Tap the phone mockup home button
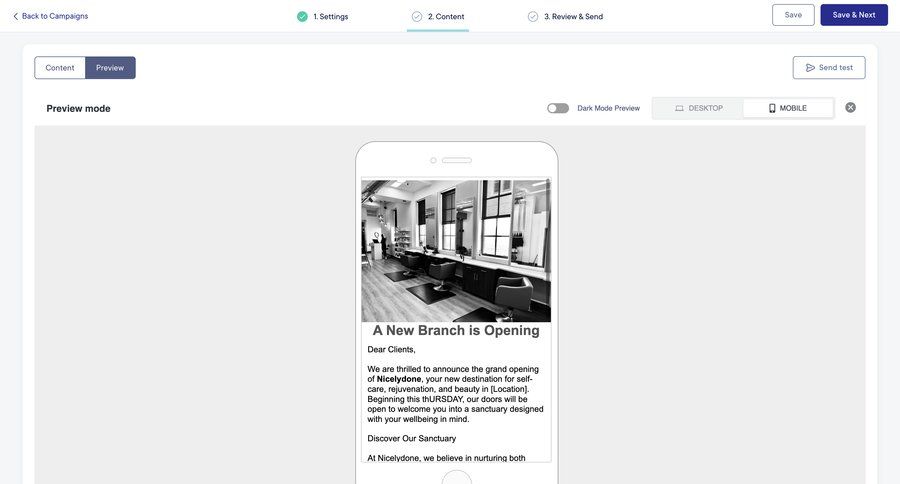Image resolution: width=900 pixels, height=484 pixels. coord(456,478)
